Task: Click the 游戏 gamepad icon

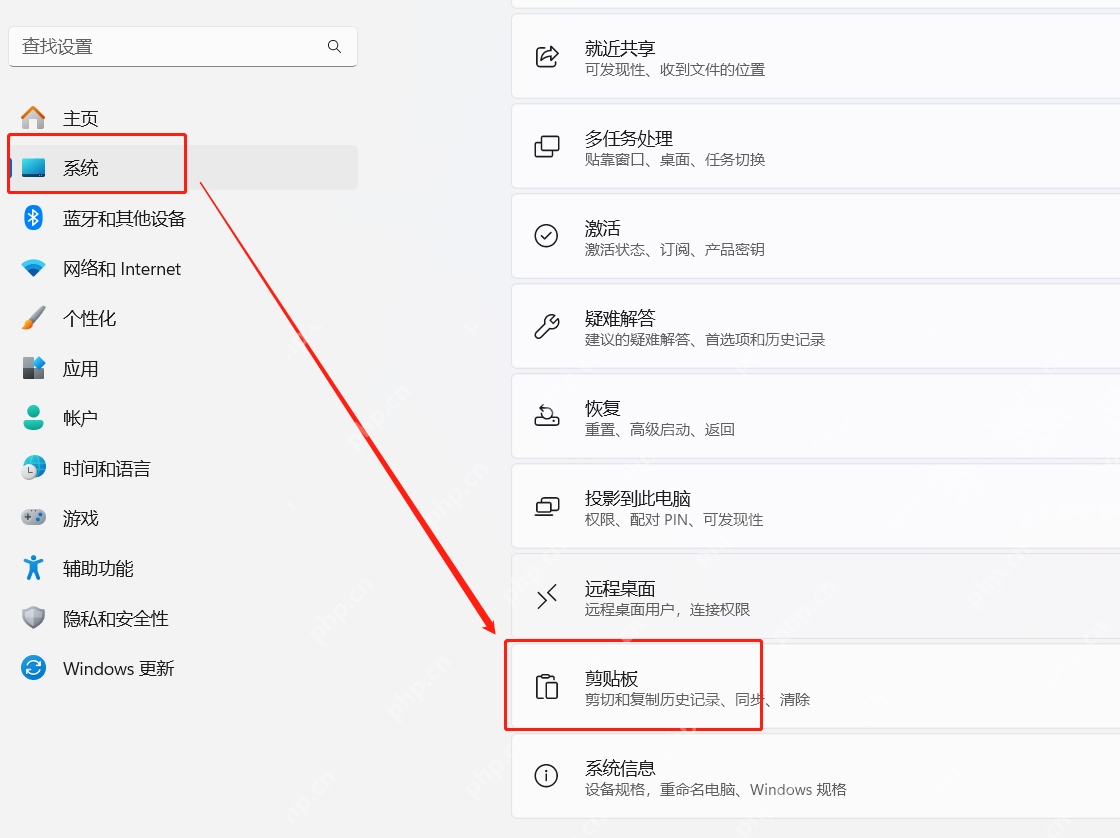Action: (33, 517)
